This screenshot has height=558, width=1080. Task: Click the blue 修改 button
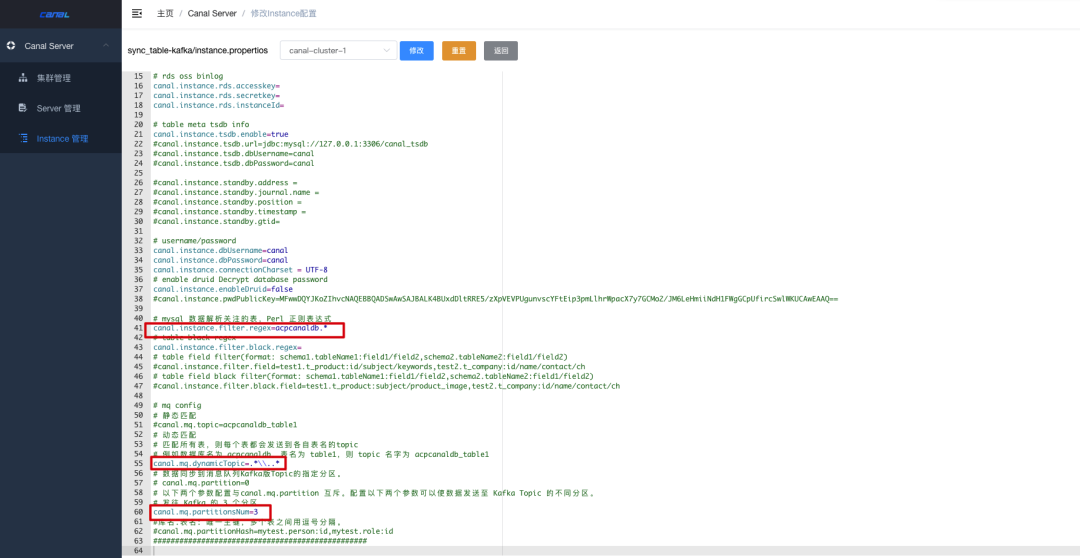[417, 51]
